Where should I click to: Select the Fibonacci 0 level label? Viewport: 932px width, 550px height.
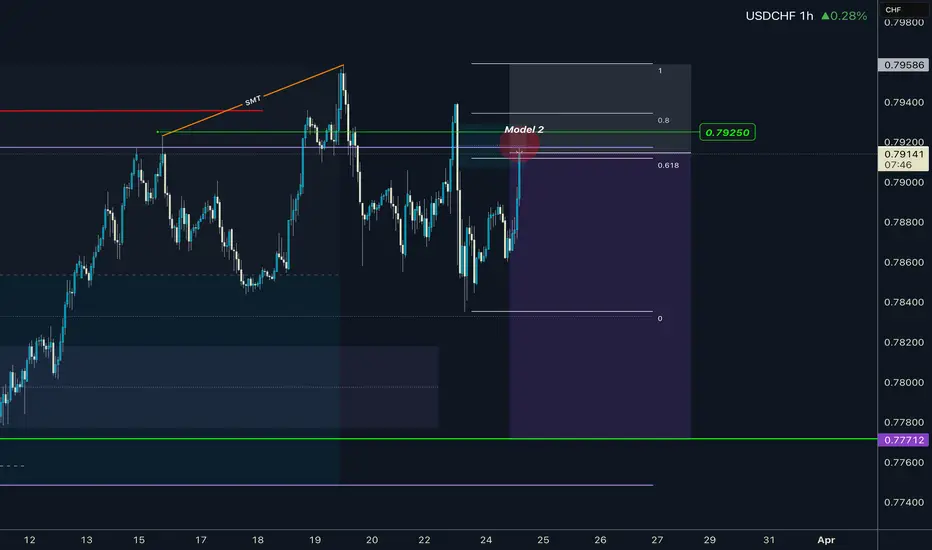coord(660,319)
